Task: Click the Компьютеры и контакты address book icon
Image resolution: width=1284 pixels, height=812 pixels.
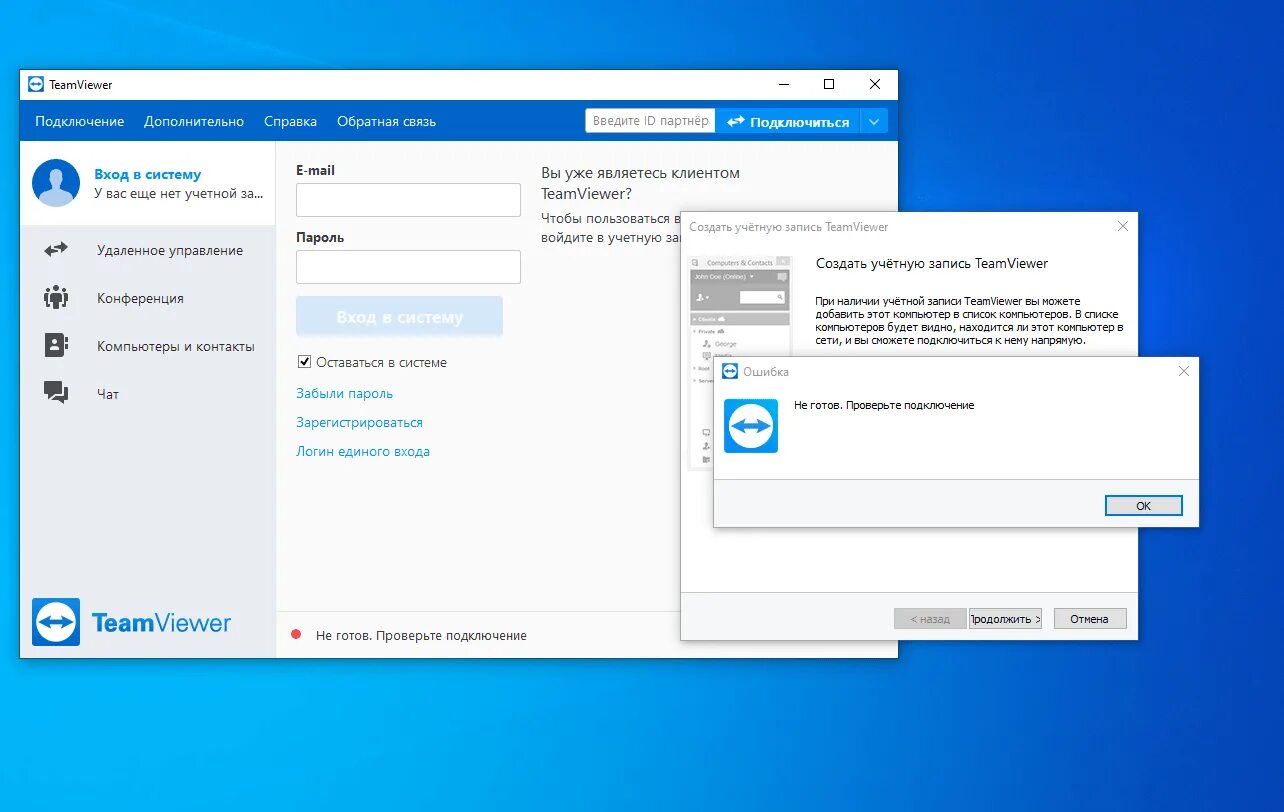Action: tap(56, 346)
